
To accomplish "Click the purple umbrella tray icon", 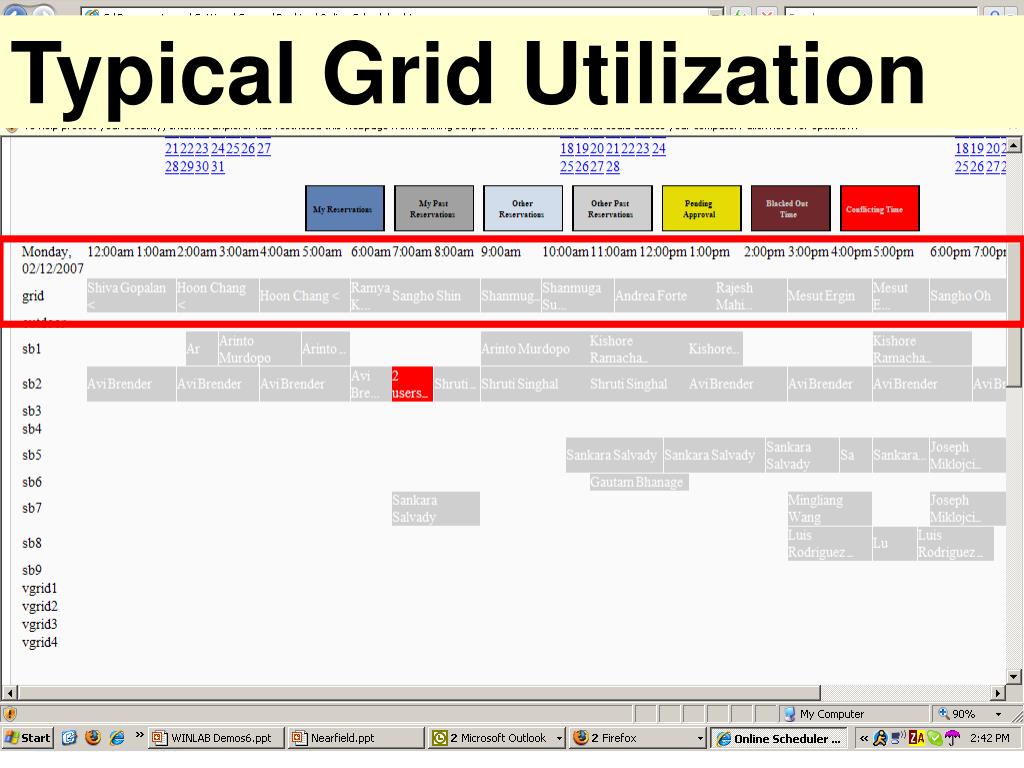I will [953, 738].
